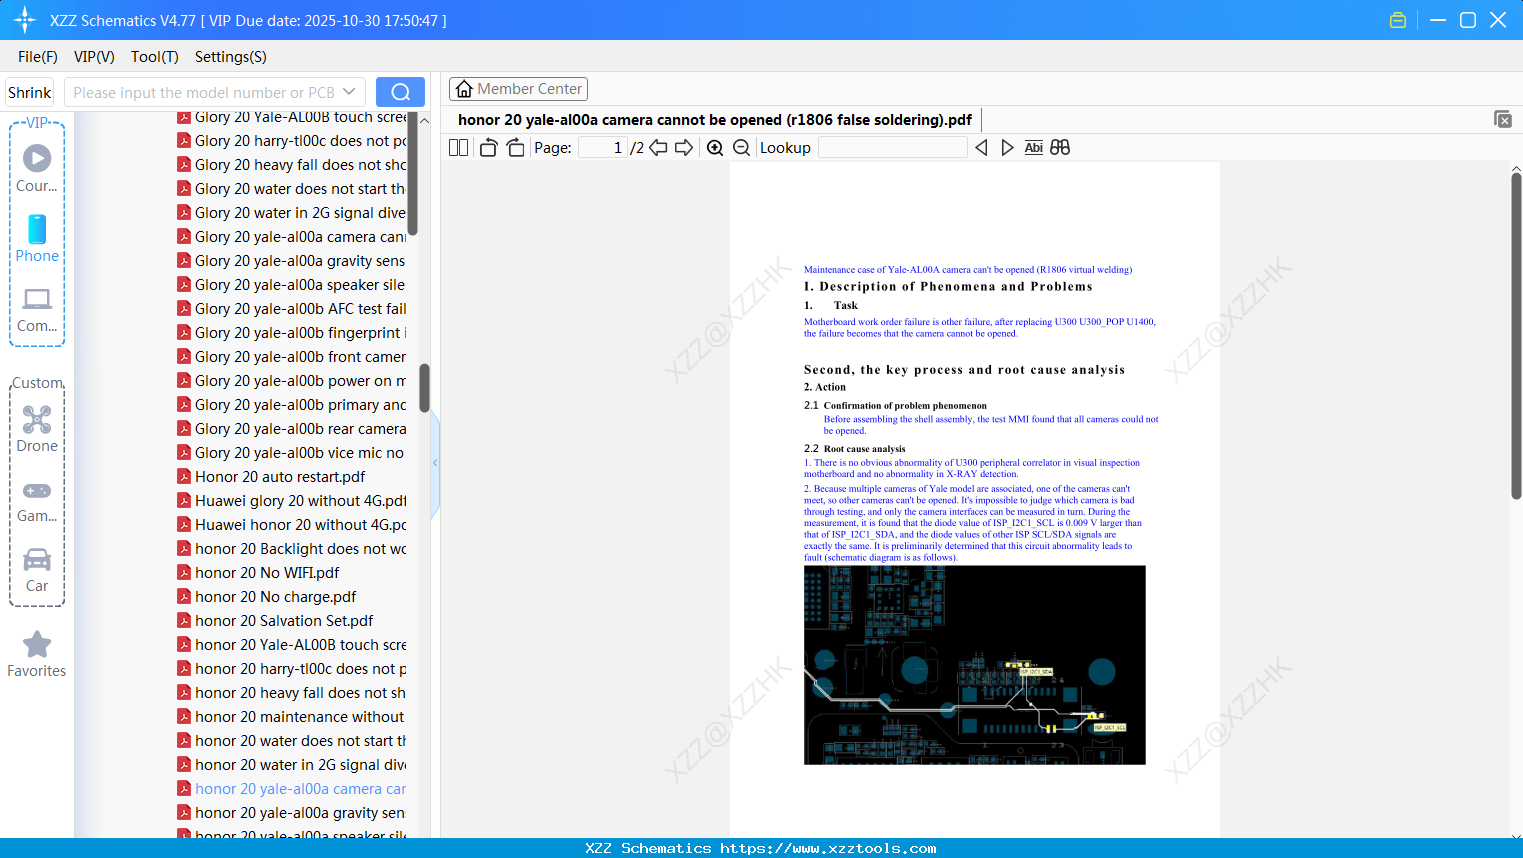Image resolution: width=1523 pixels, height=858 pixels.
Task: Open Glory 20 yale-al00b vice mic file
Action: coord(300,452)
